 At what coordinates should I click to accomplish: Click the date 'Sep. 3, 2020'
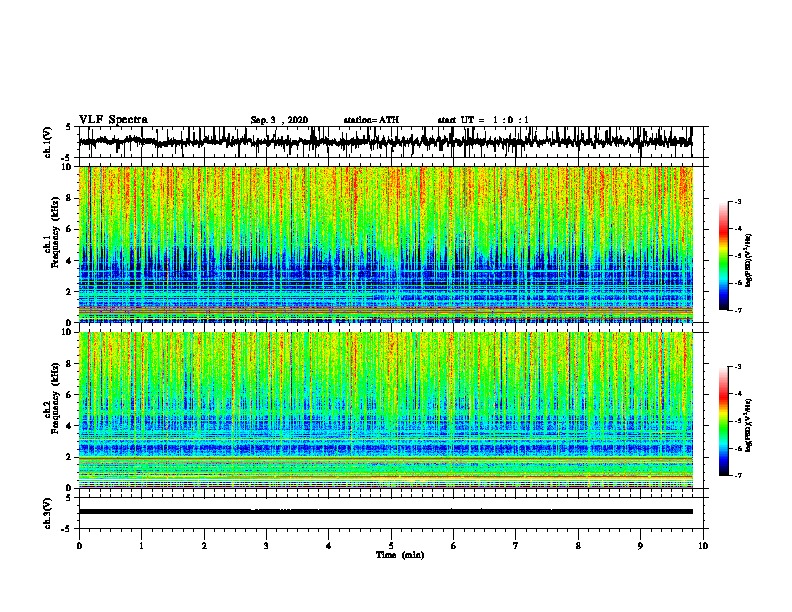click(279, 120)
